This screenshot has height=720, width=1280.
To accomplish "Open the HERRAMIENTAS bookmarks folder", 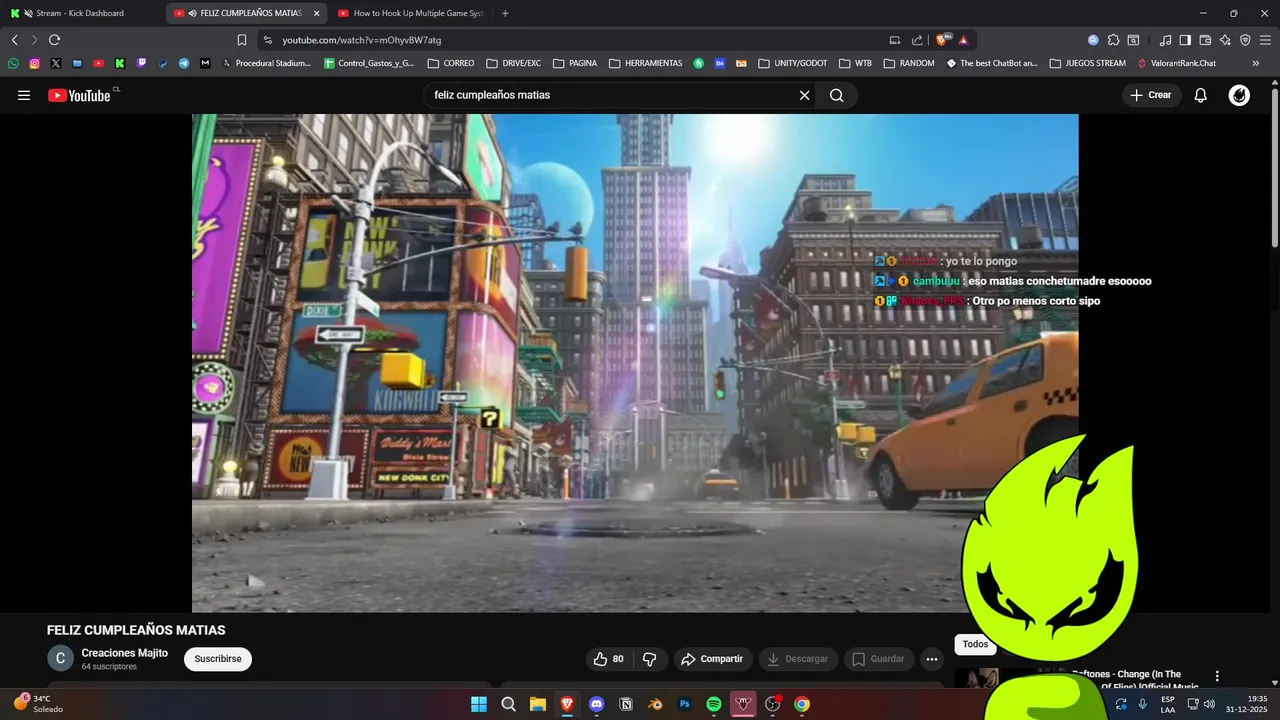I will coord(645,63).
